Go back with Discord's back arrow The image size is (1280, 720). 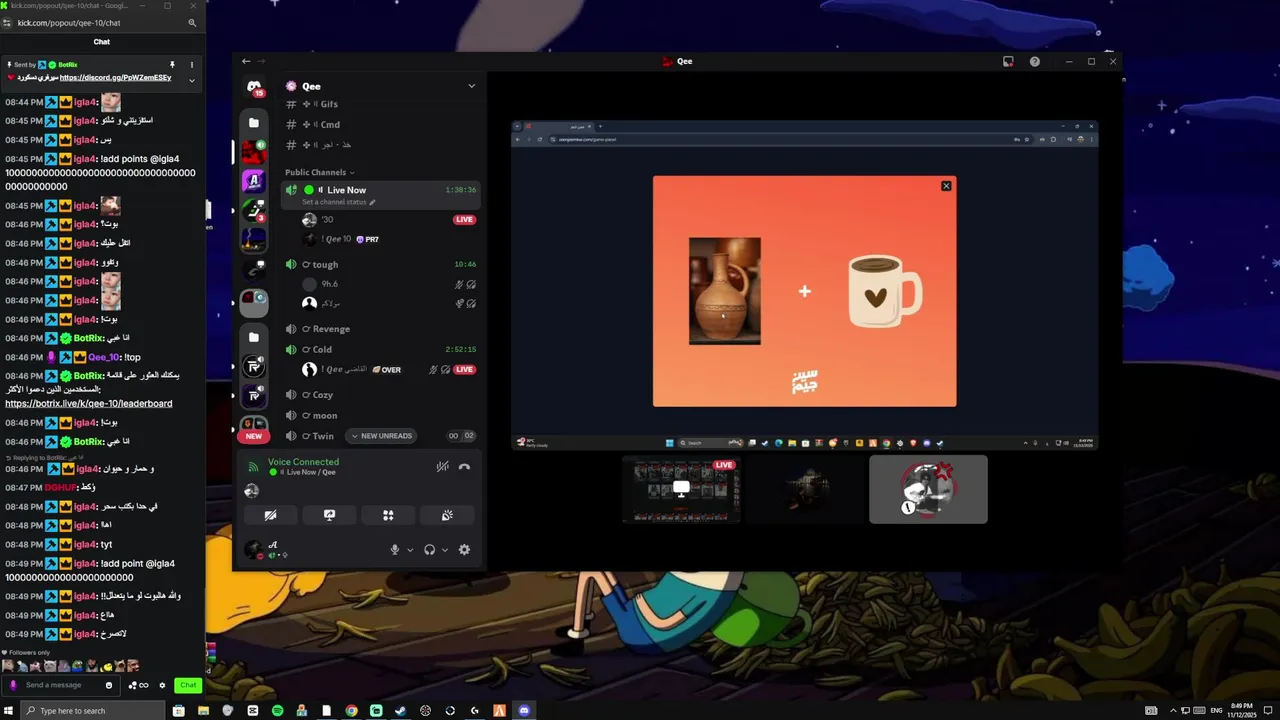coord(246,61)
